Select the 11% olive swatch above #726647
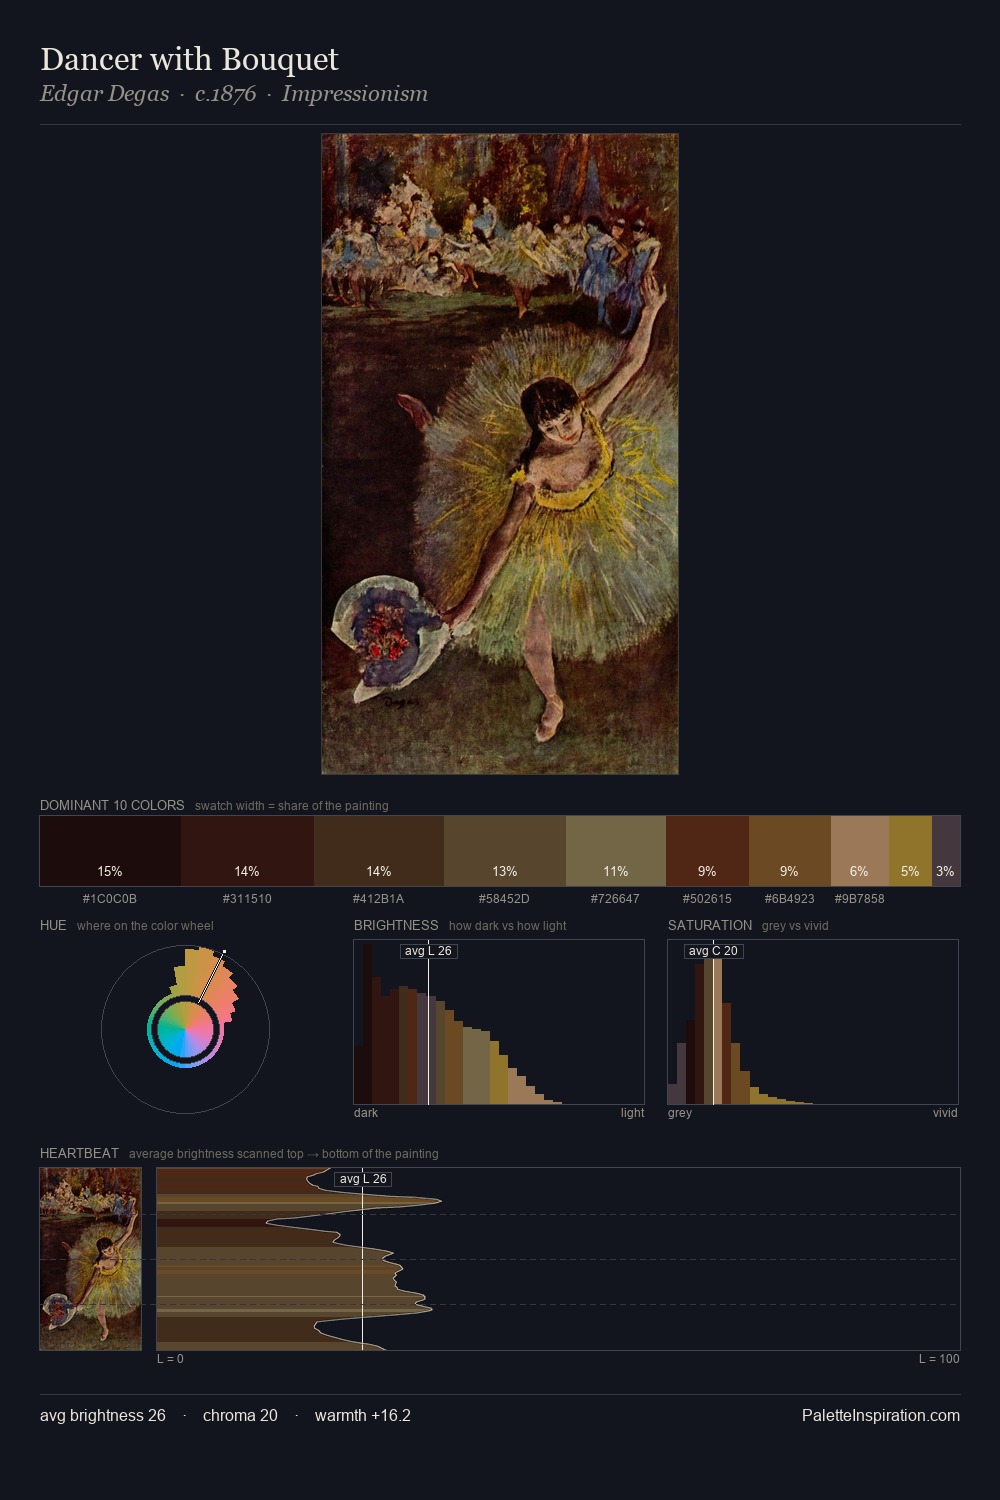 (x=616, y=851)
